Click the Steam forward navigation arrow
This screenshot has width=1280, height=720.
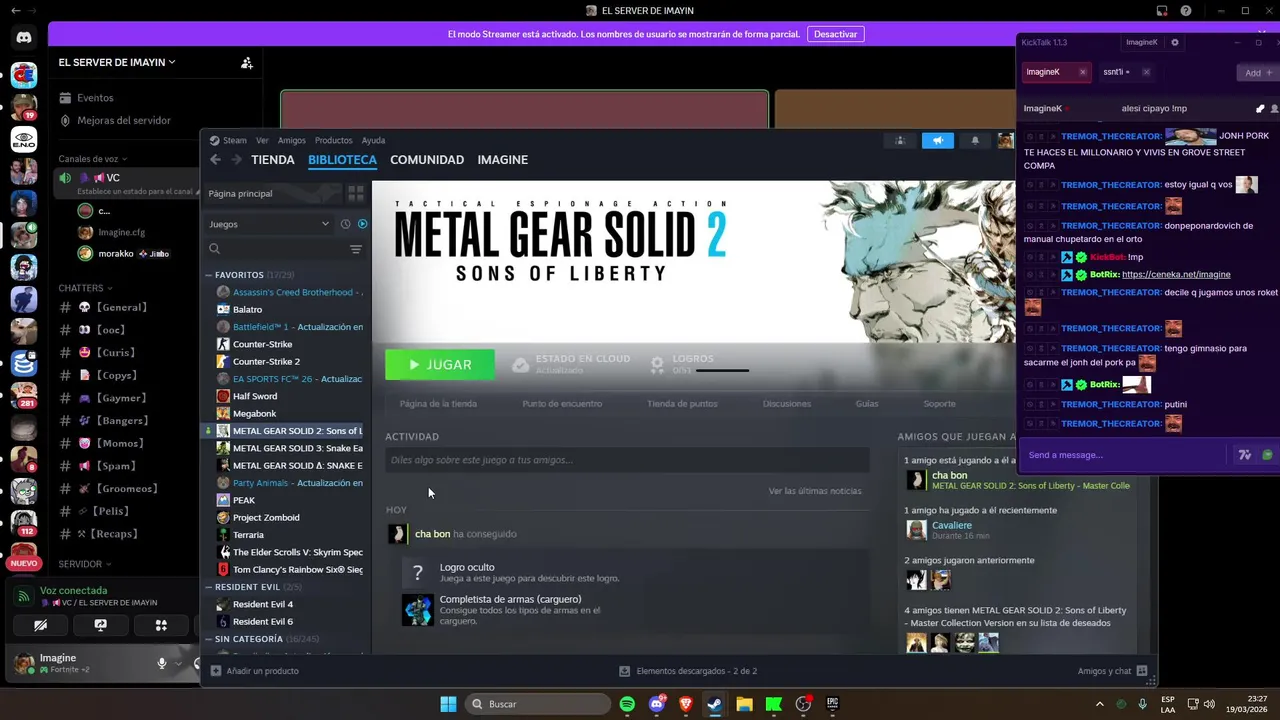236,160
